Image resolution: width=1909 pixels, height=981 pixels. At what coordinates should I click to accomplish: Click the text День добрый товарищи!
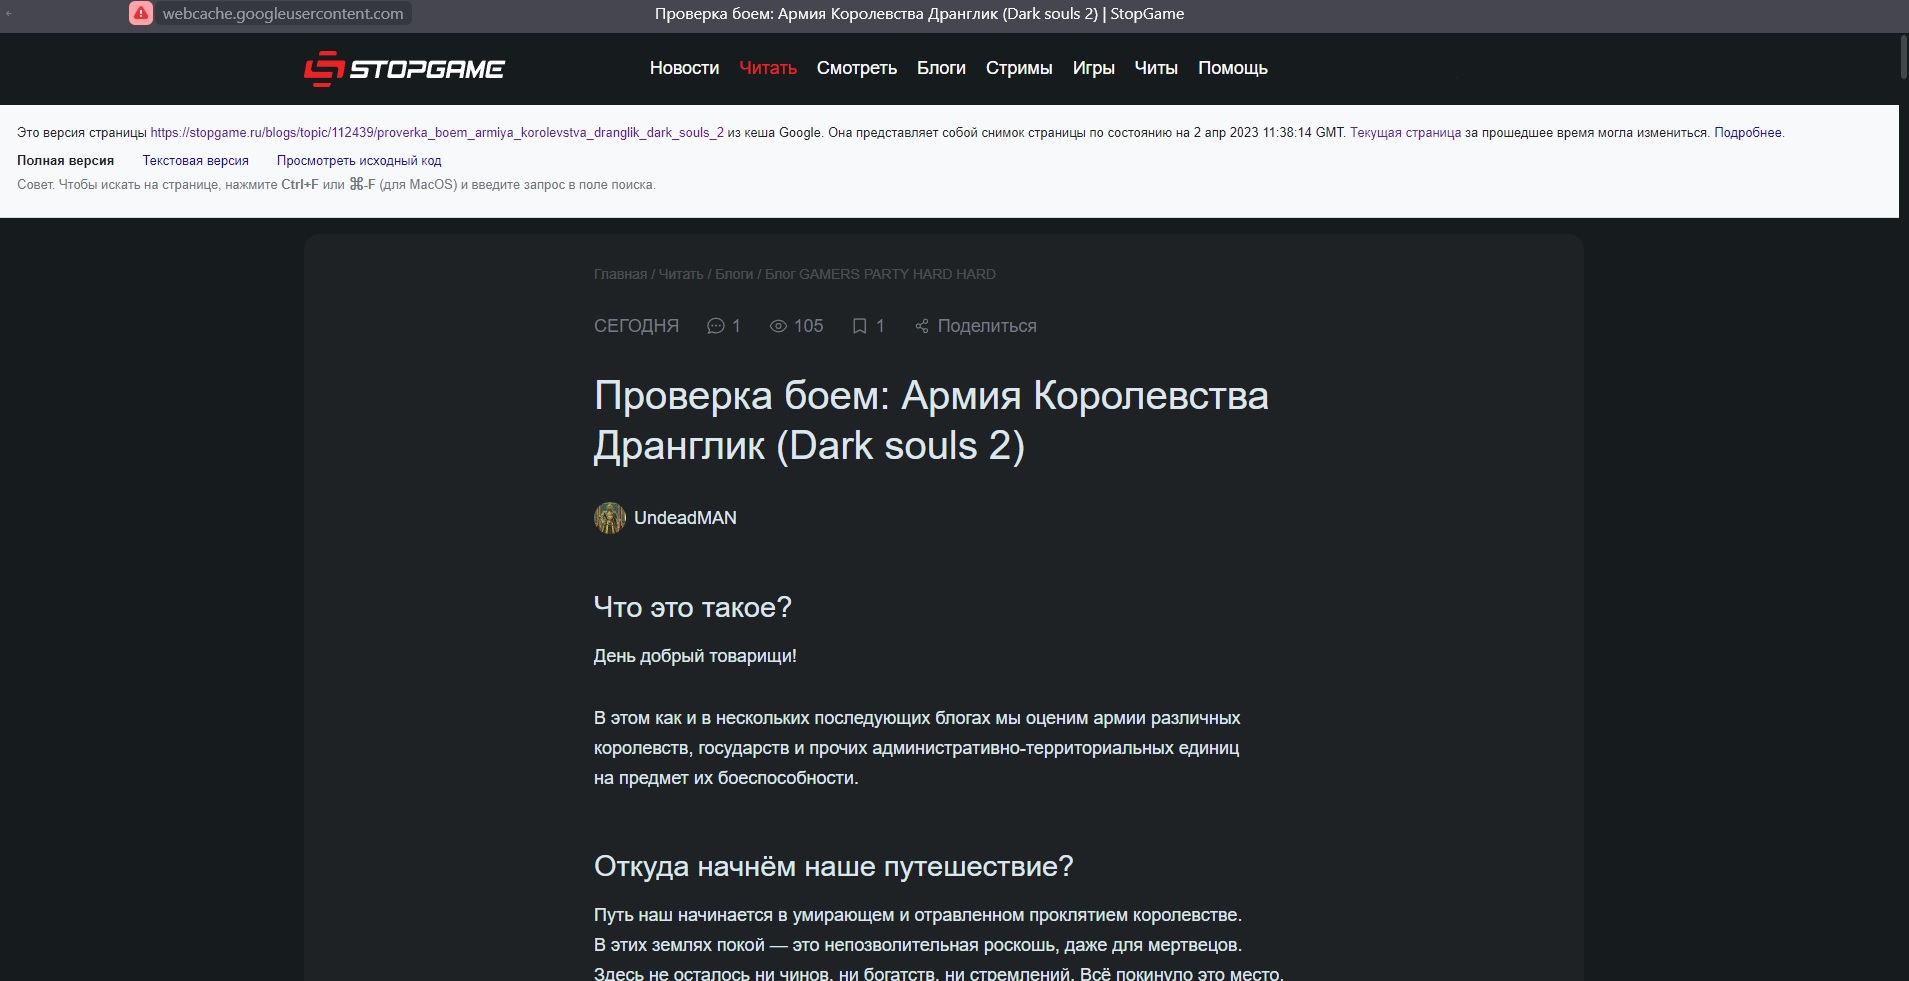(x=695, y=656)
